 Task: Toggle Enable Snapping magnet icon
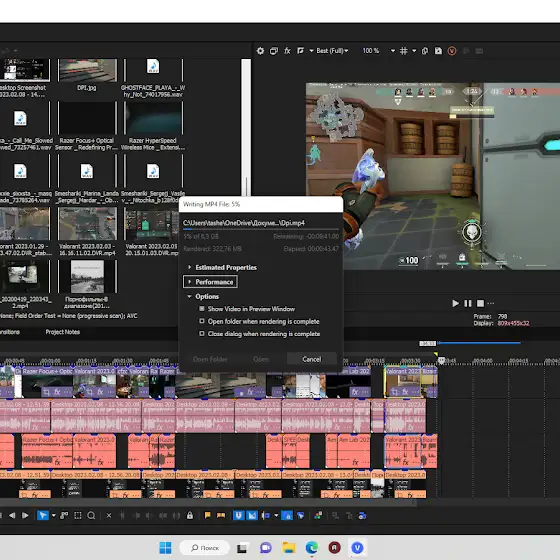coord(239,515)
